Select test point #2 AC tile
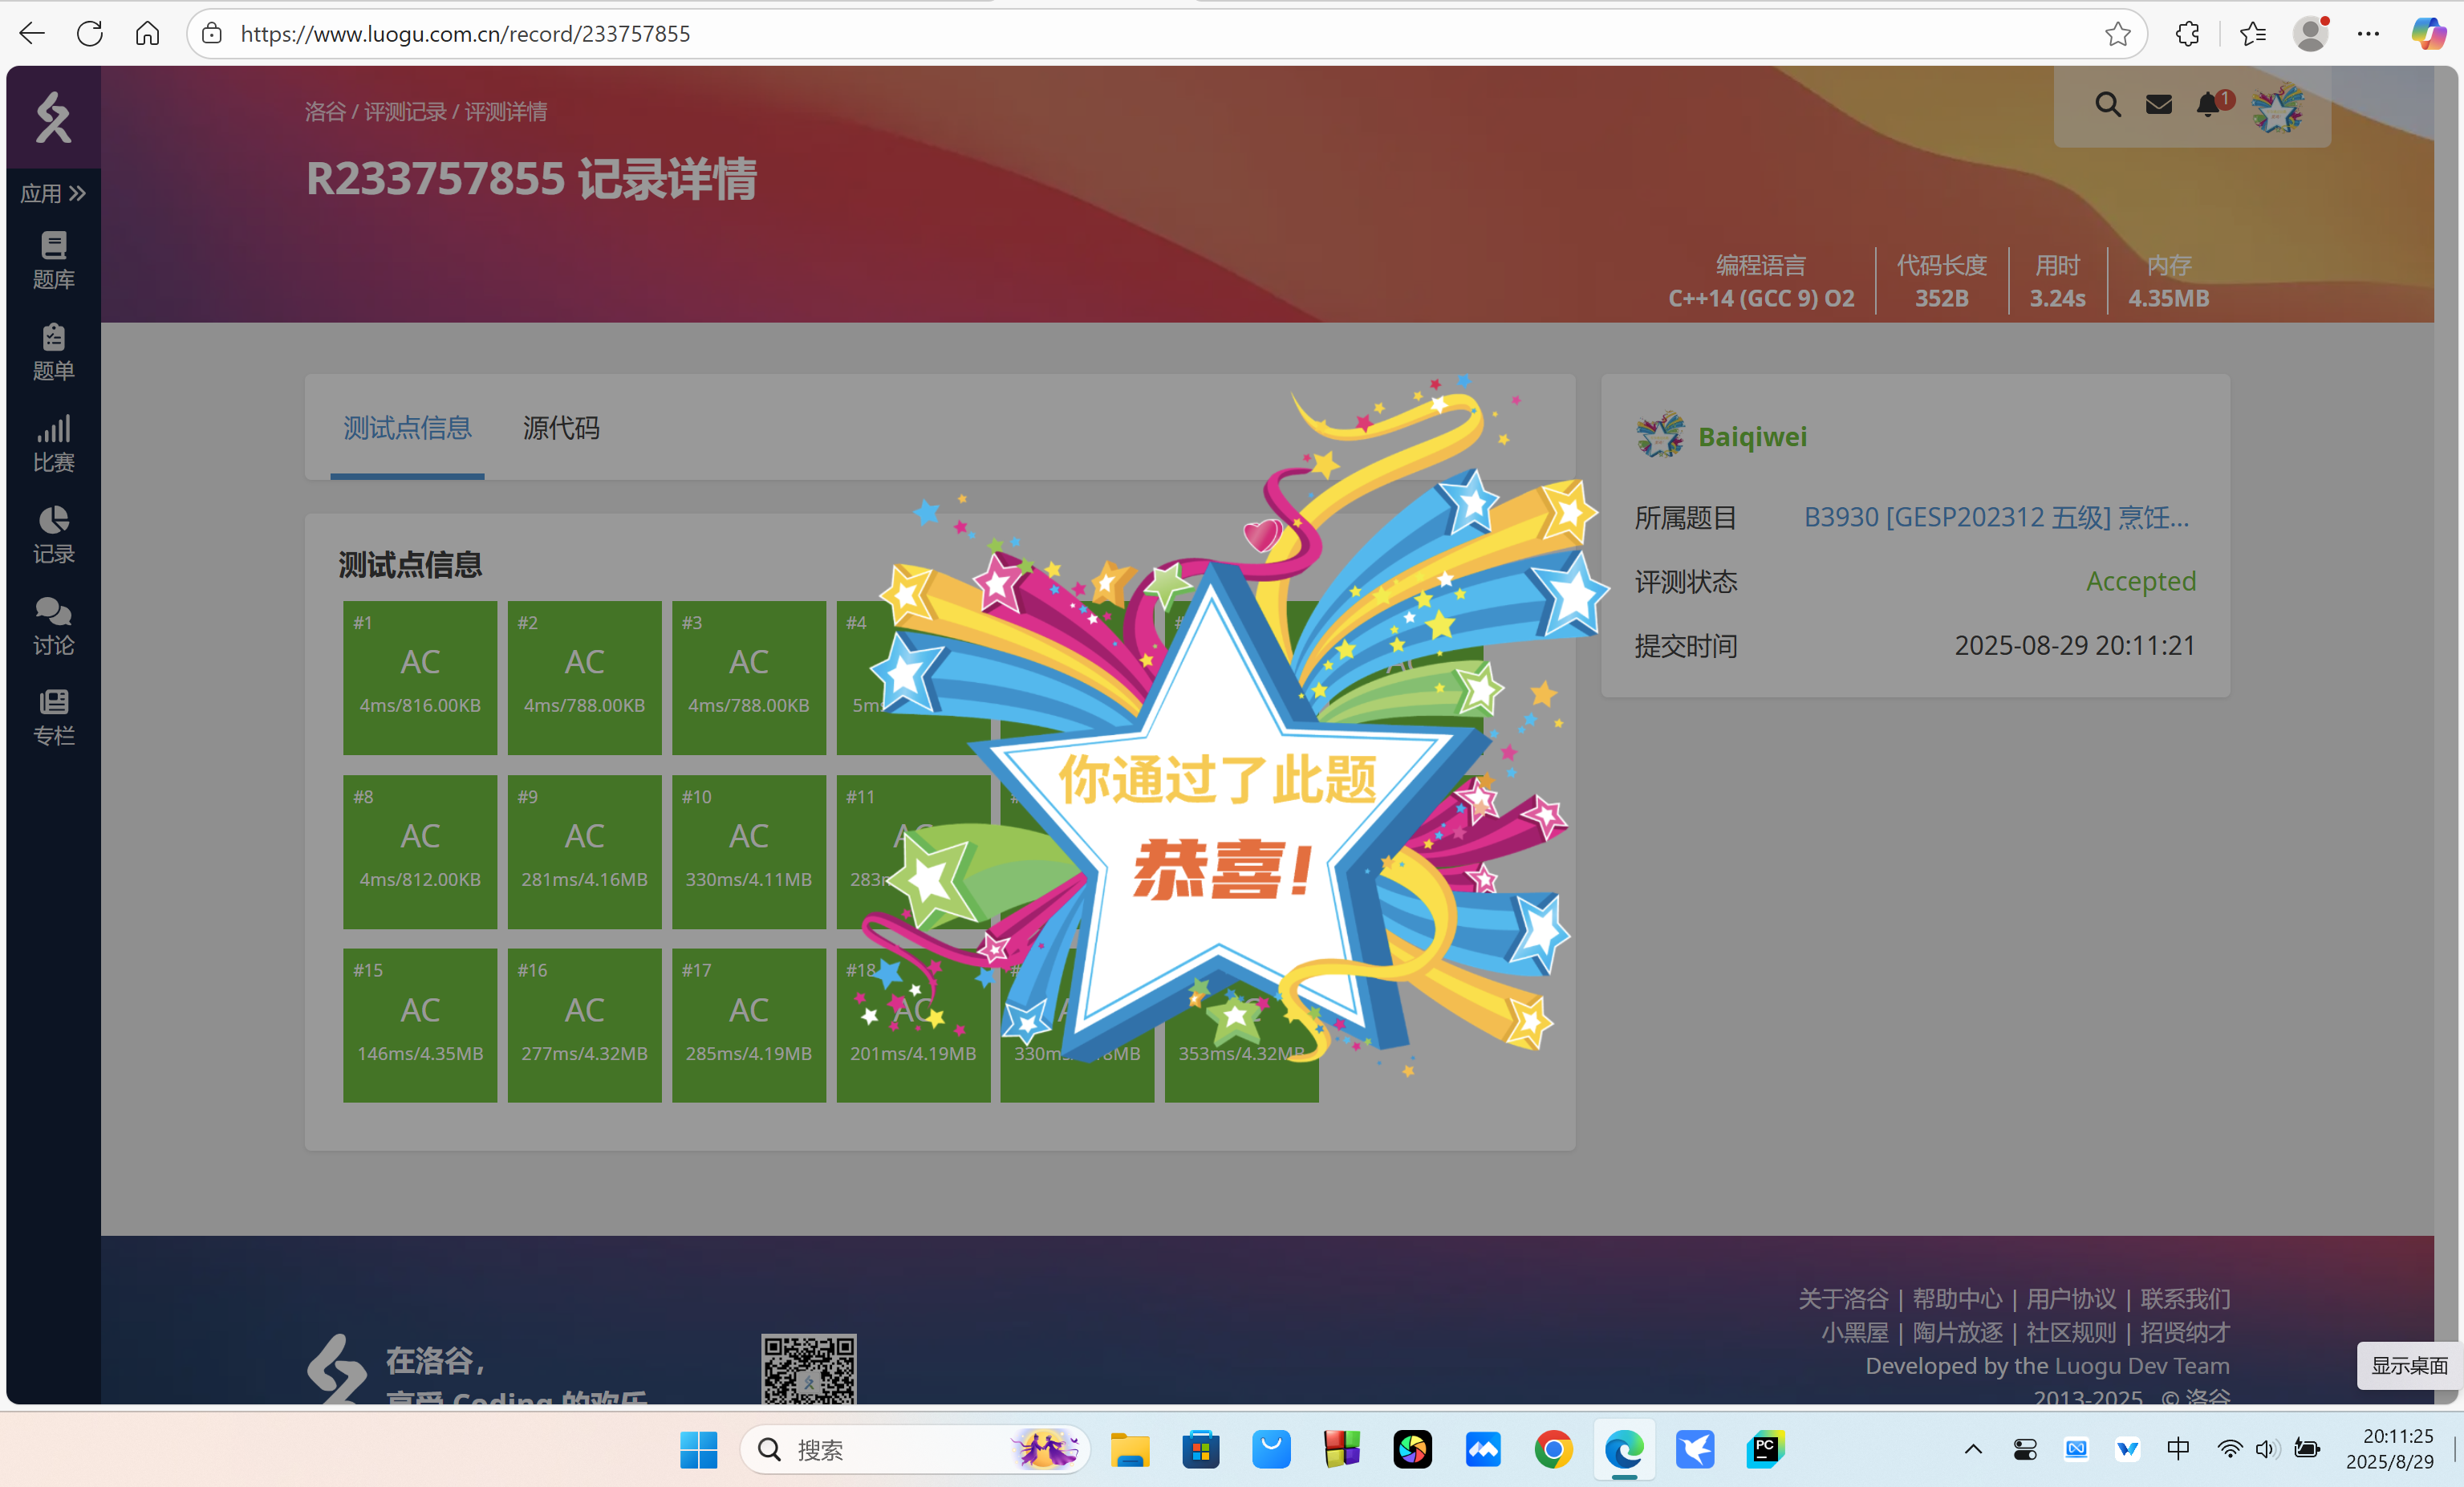 click(x=584, y=677)
